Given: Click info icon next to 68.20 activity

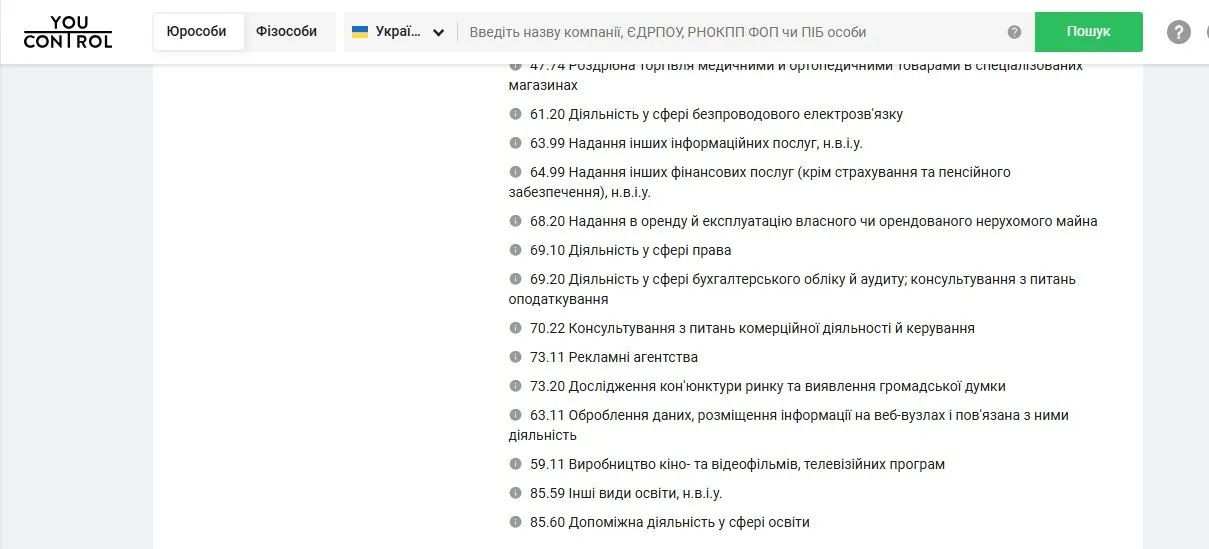Looking at the screenshot, I should pos(515,221).
